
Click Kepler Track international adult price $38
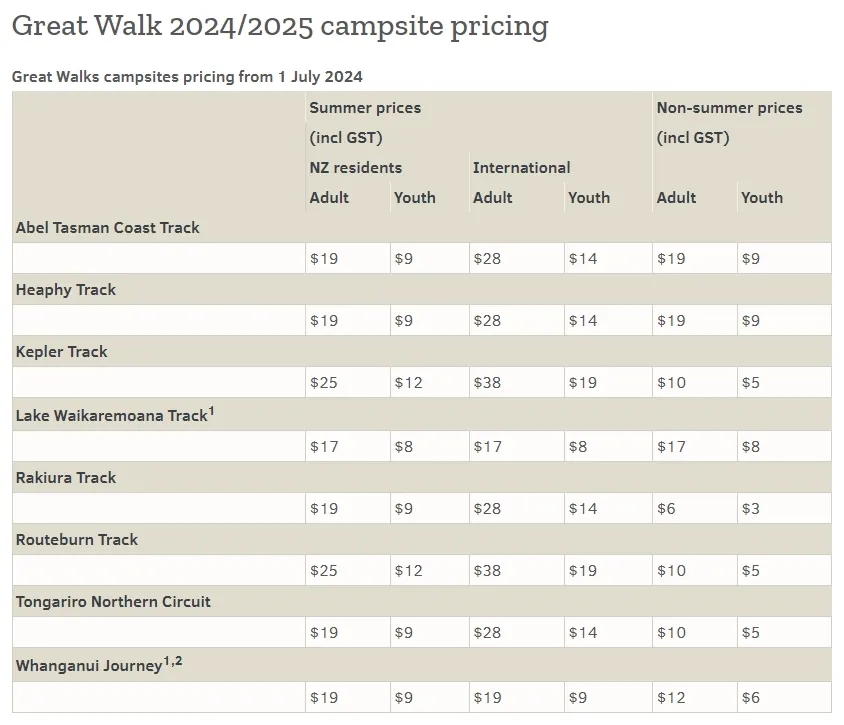pyautogui.click(x=487, y=383)
